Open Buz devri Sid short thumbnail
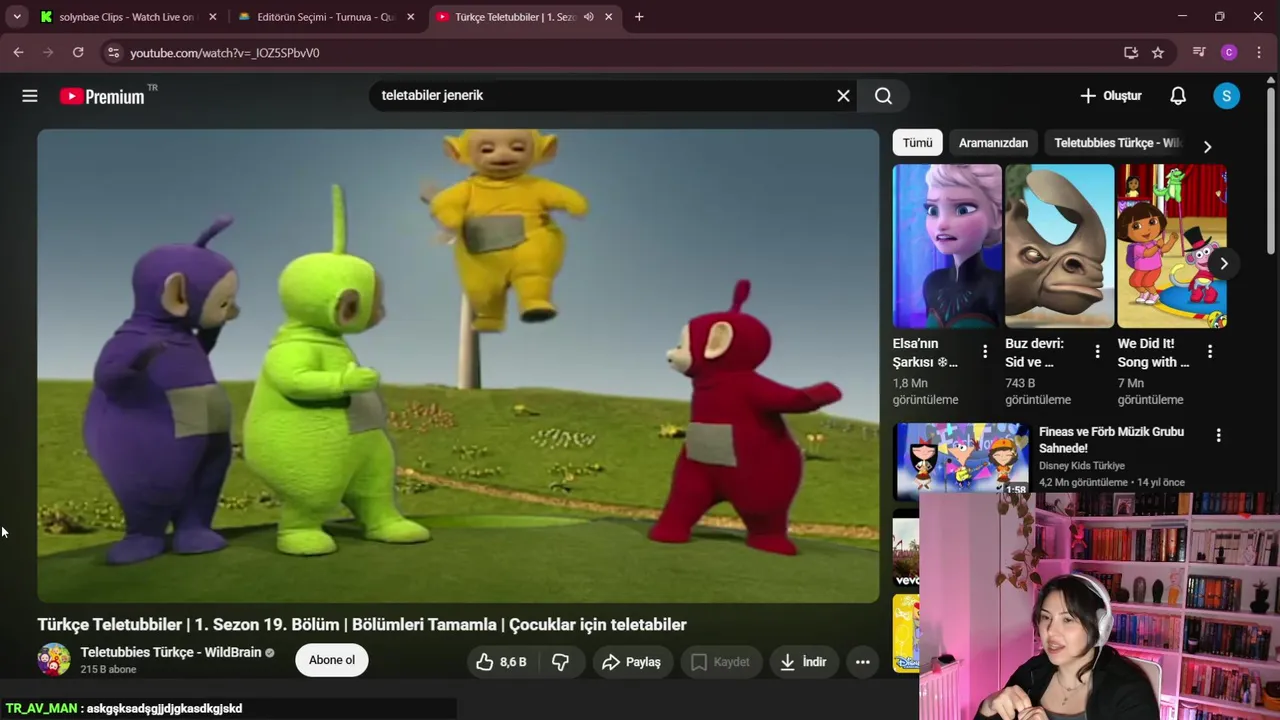The image size is (1280, 720). [1059, 246]
